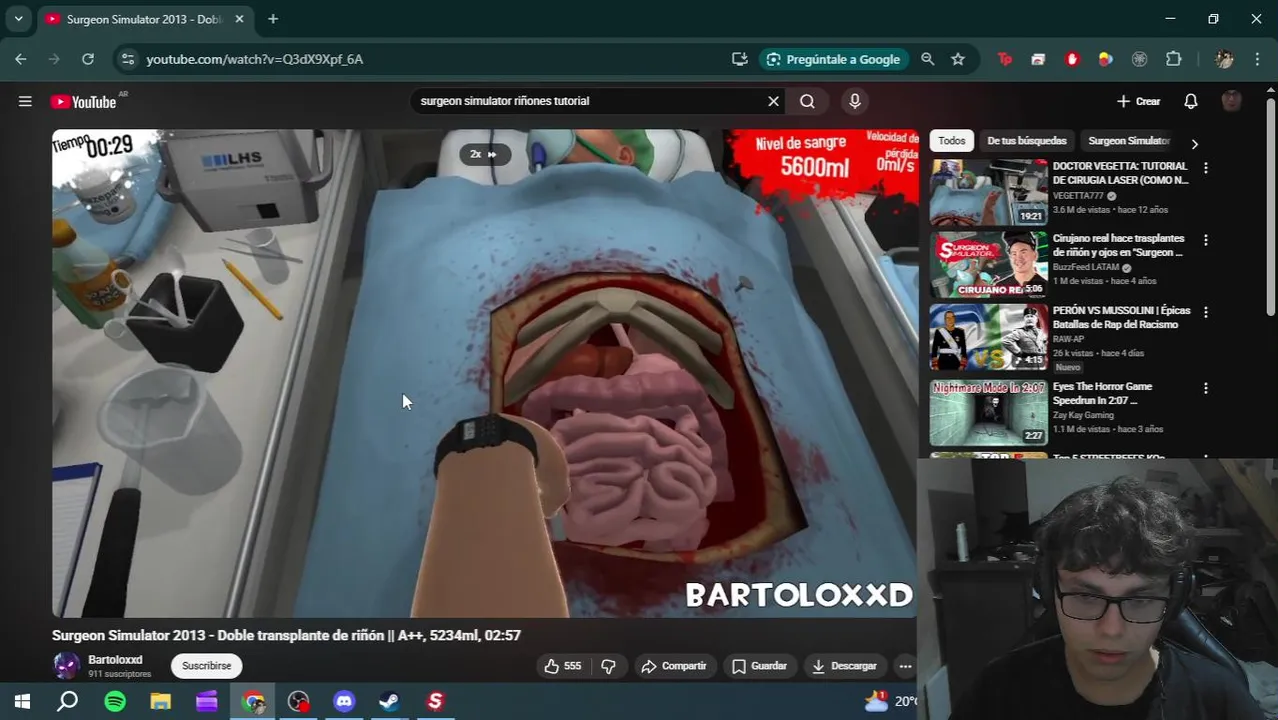Viewport: 1278px width, 720px height.
Task: Select the Todos filter chip
Action: [x=952, y=141]
